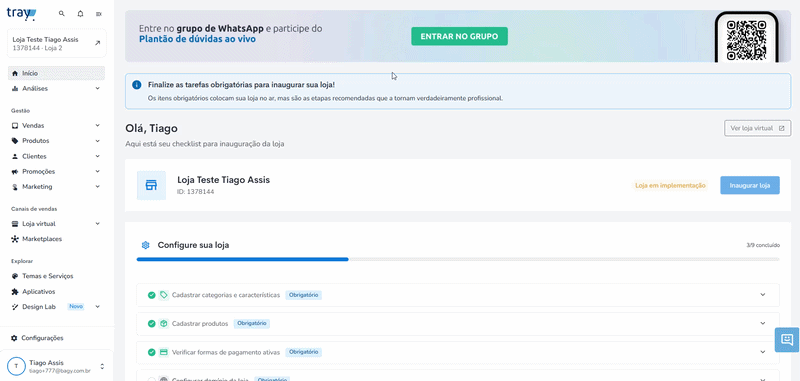Click the Aplicativos puzzle icon
This screenshot has height=381, width=800.
(x=15, y=292)
